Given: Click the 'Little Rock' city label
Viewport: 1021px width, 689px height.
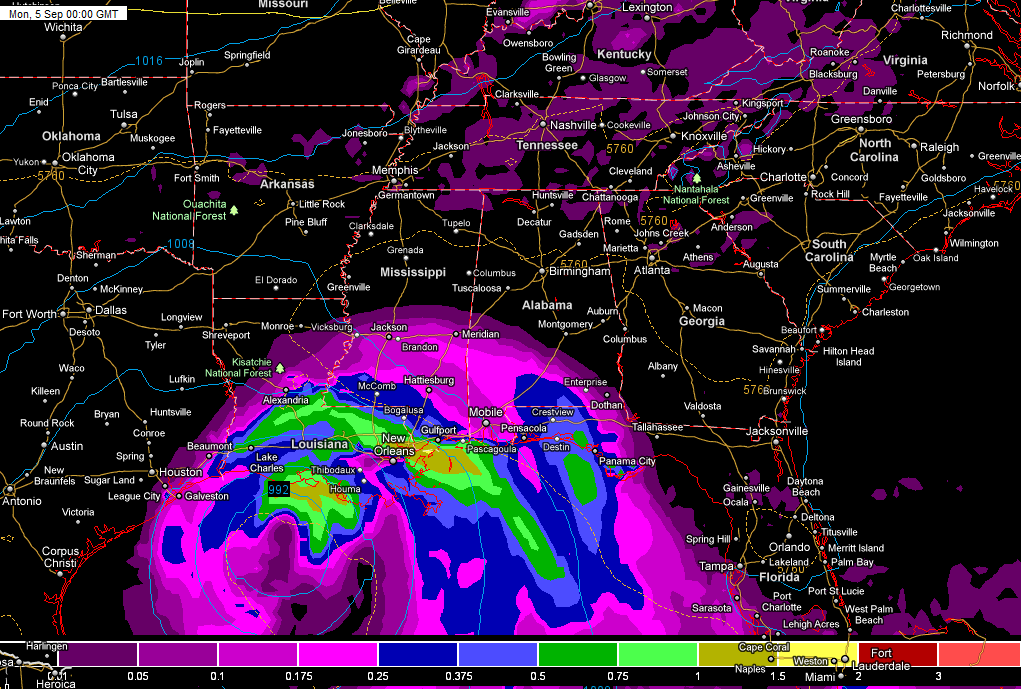Looking at the screenshot, I should [322, 204].
